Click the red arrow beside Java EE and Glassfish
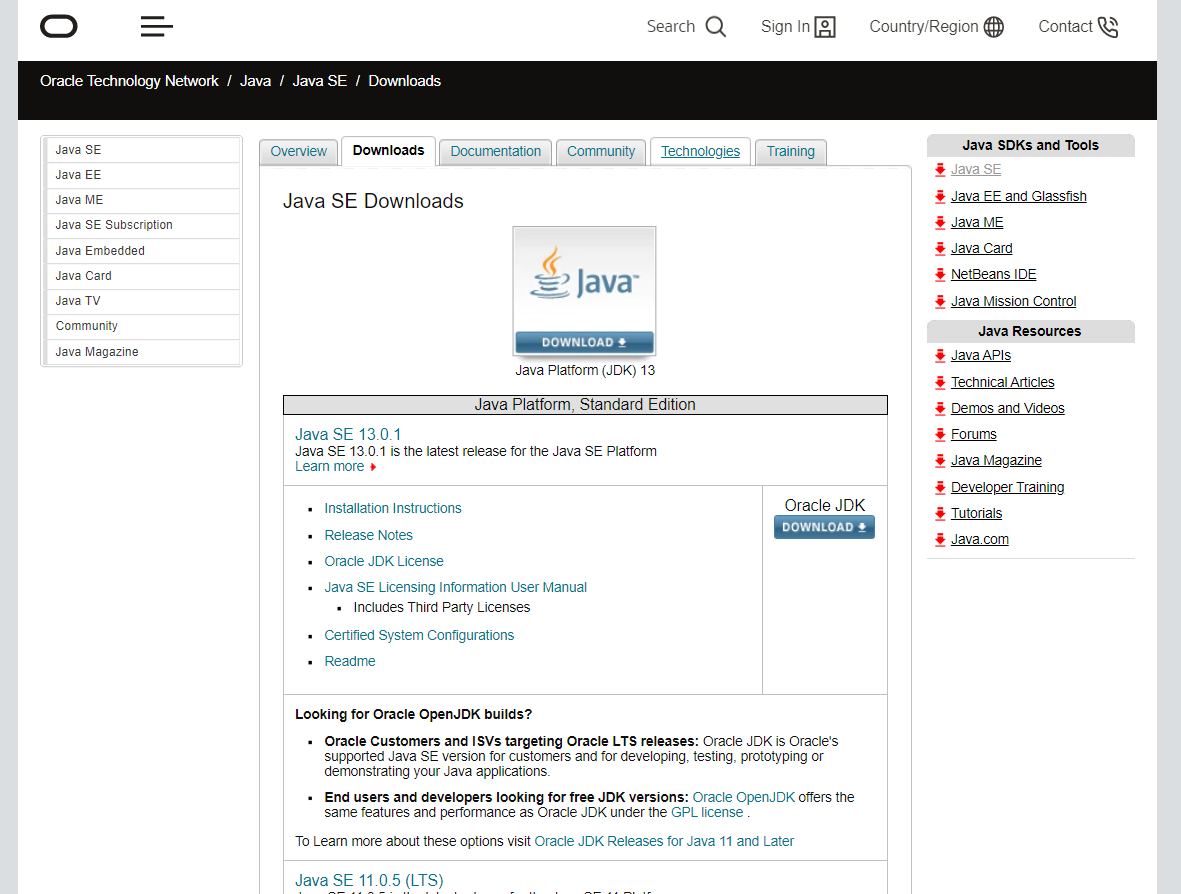This screenshot has height=894, width=1181. pyautogui.click(x=940, y=197)
